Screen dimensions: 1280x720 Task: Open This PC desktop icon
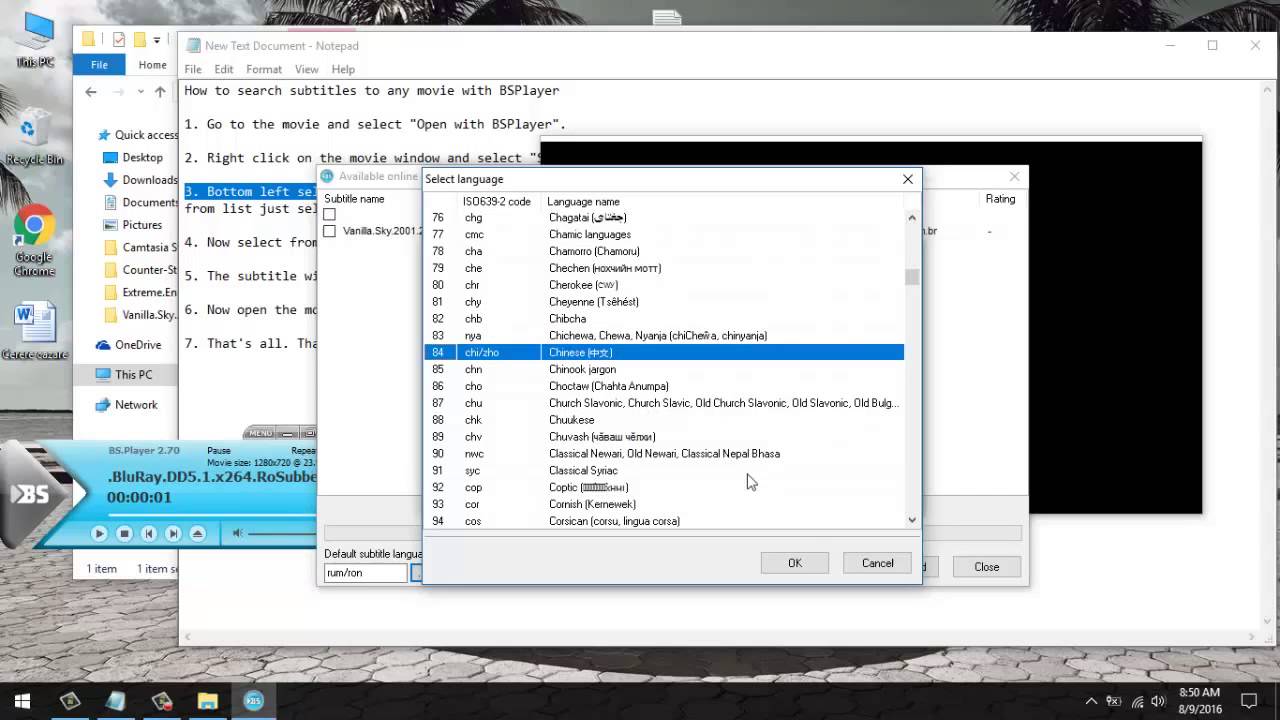[35, 40]
